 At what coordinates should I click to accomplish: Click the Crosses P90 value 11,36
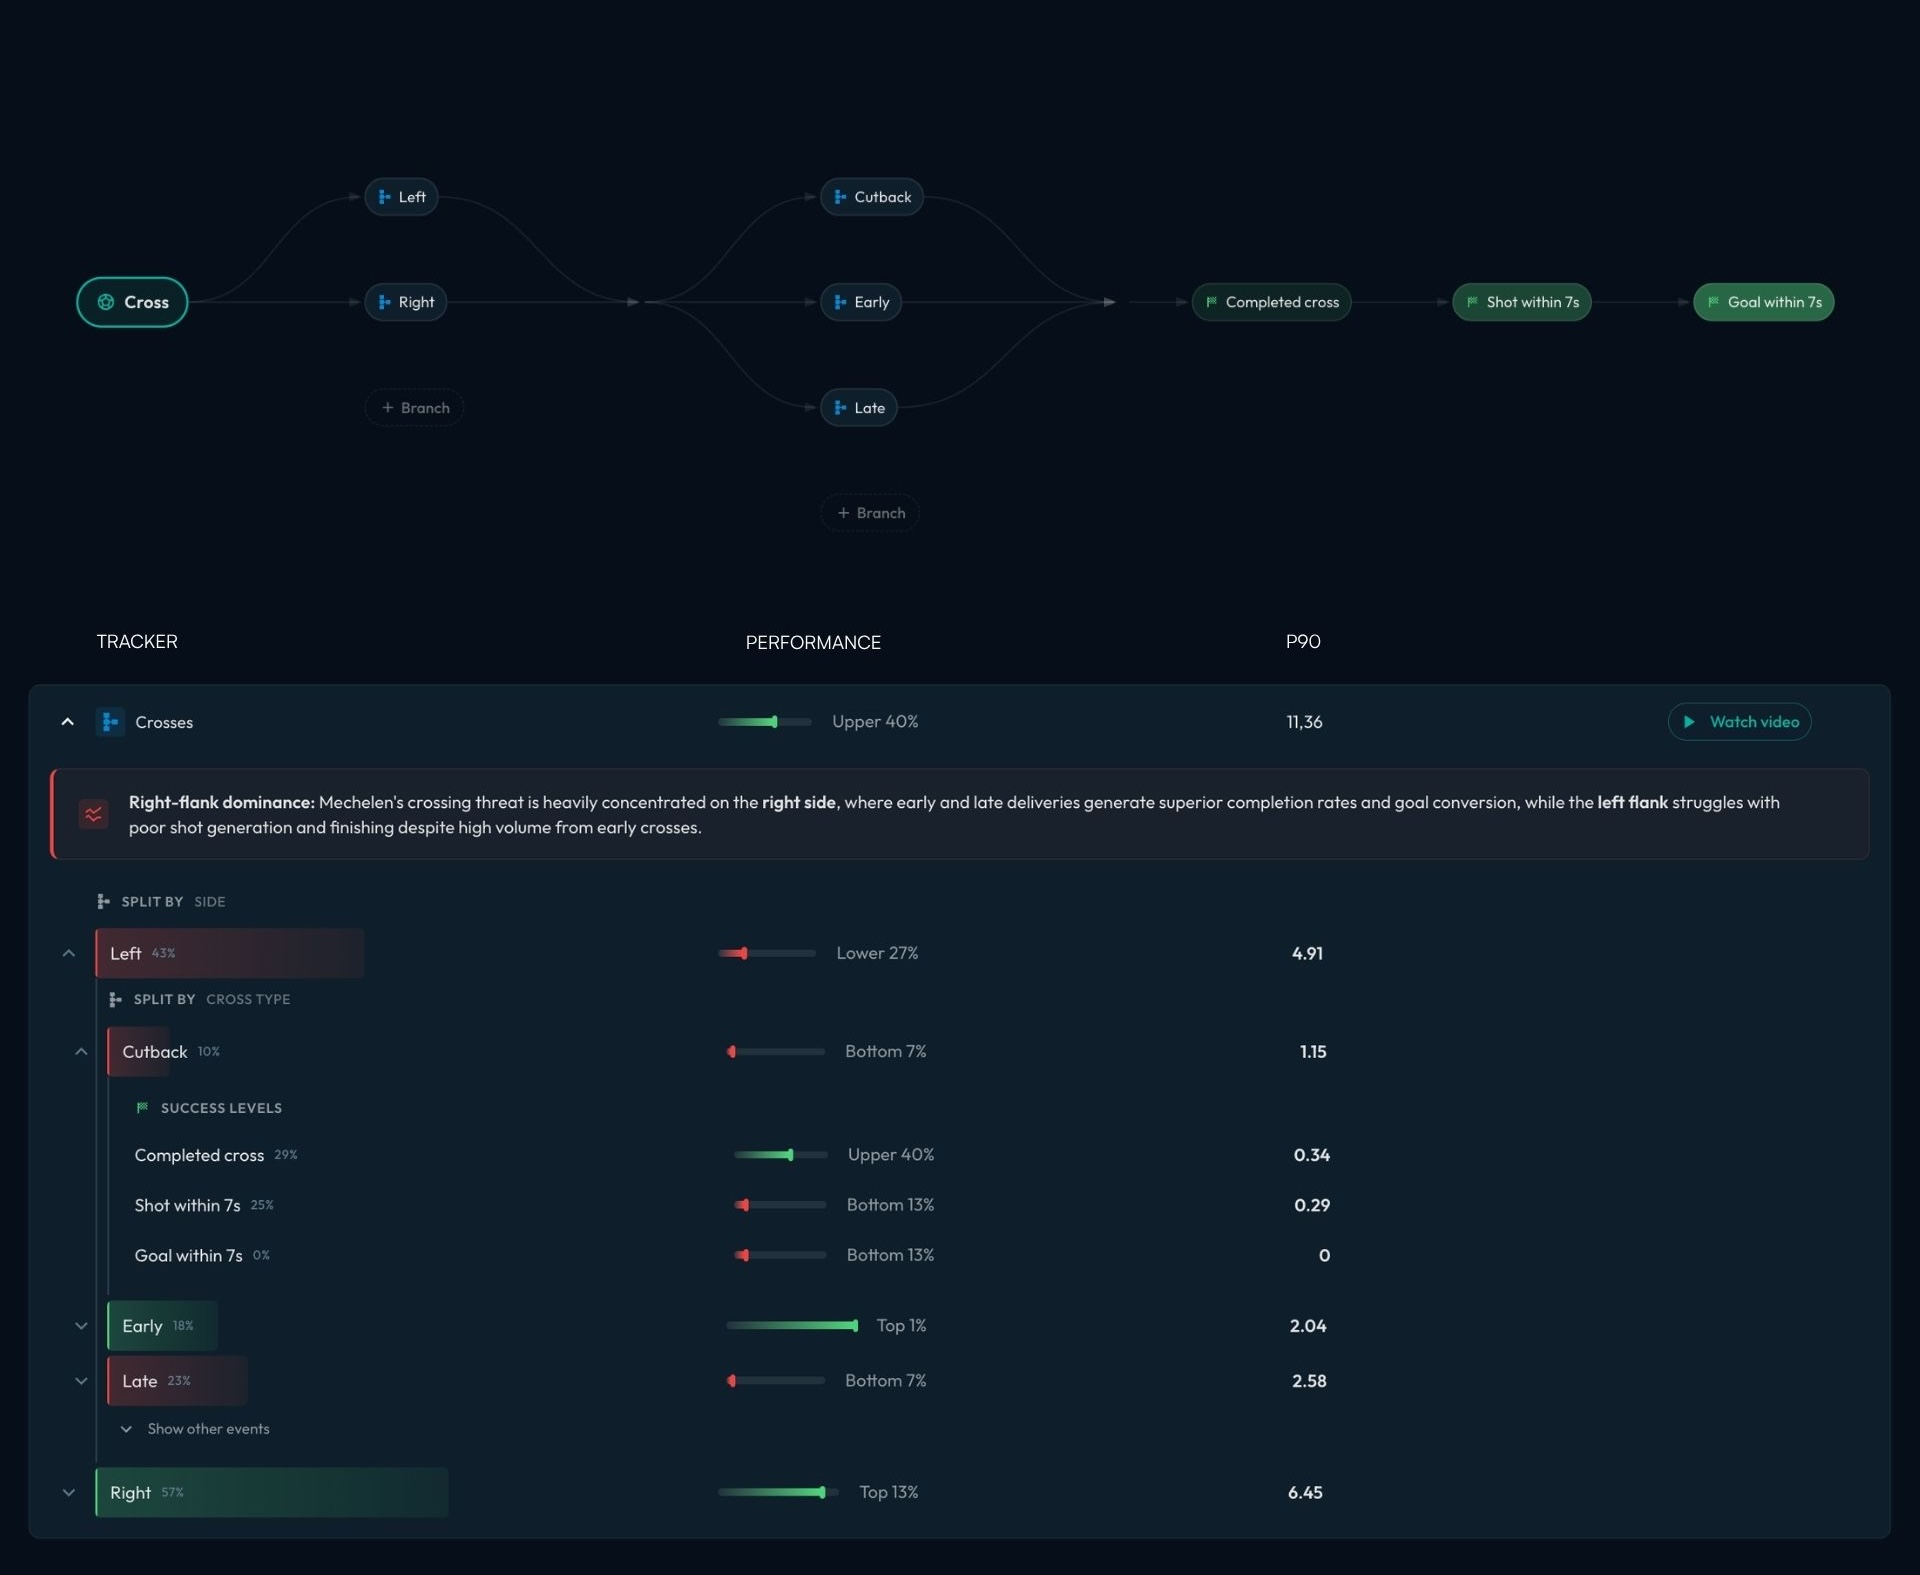pos(1304,722)
